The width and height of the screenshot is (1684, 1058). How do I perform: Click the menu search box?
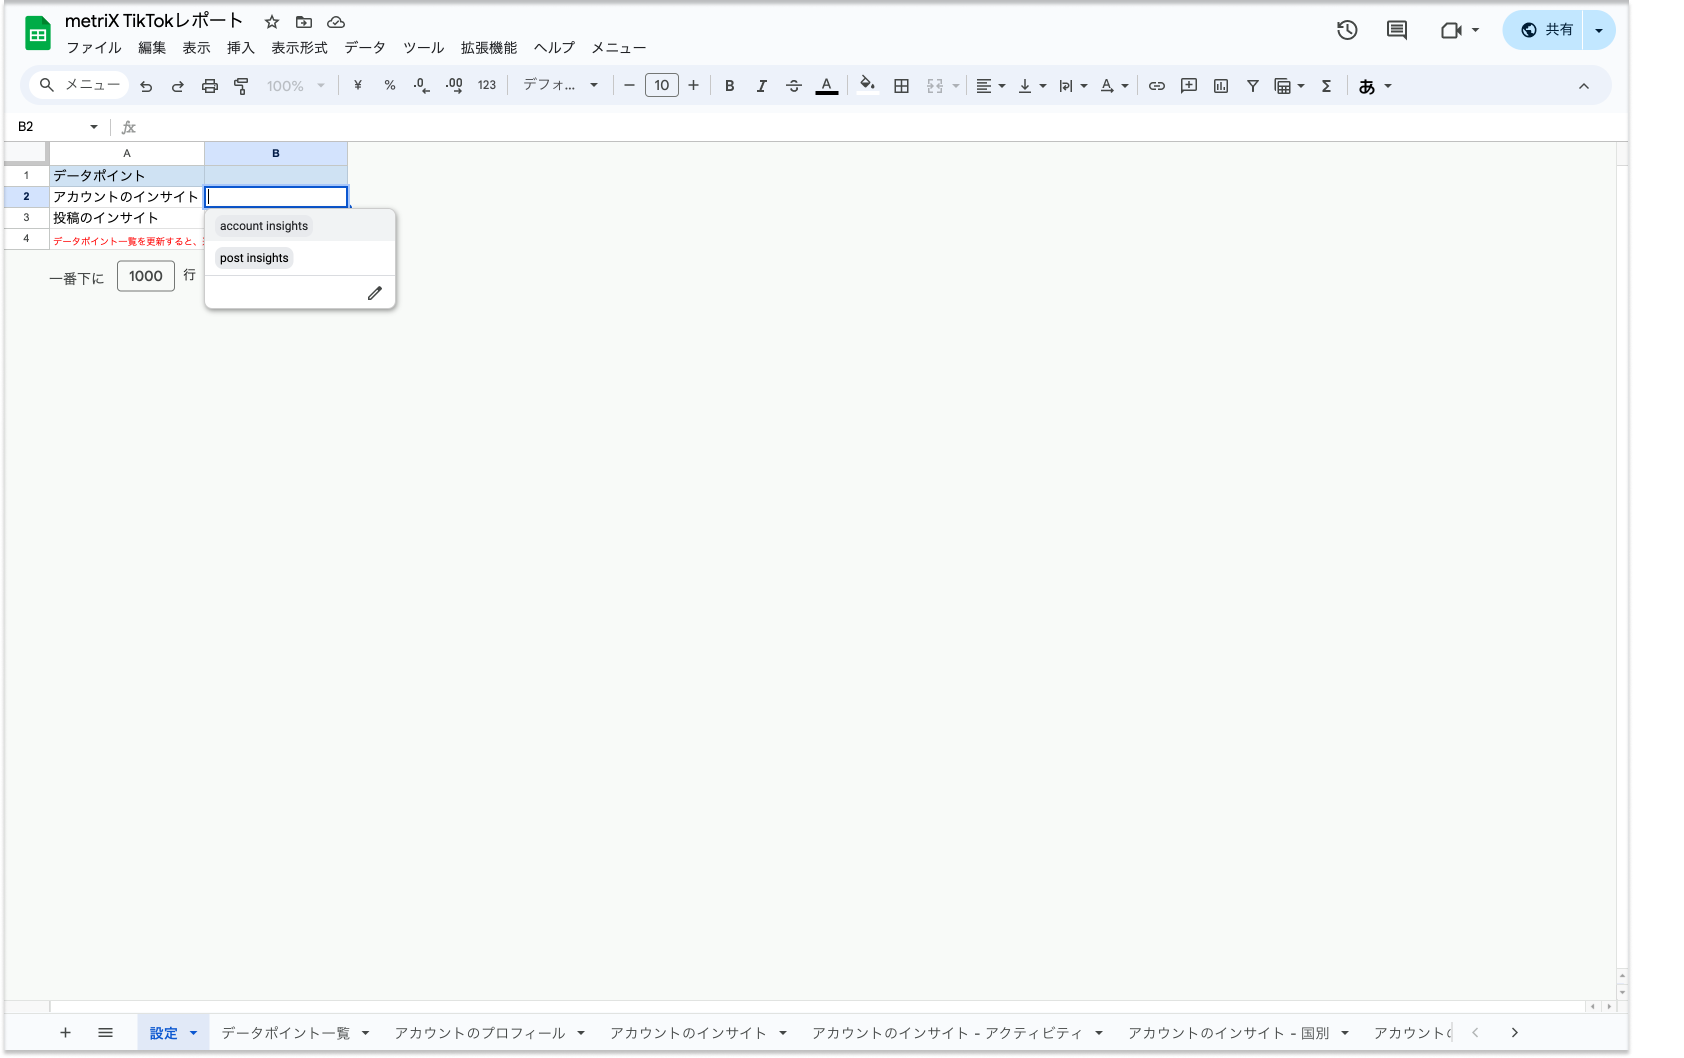[79, 86]
